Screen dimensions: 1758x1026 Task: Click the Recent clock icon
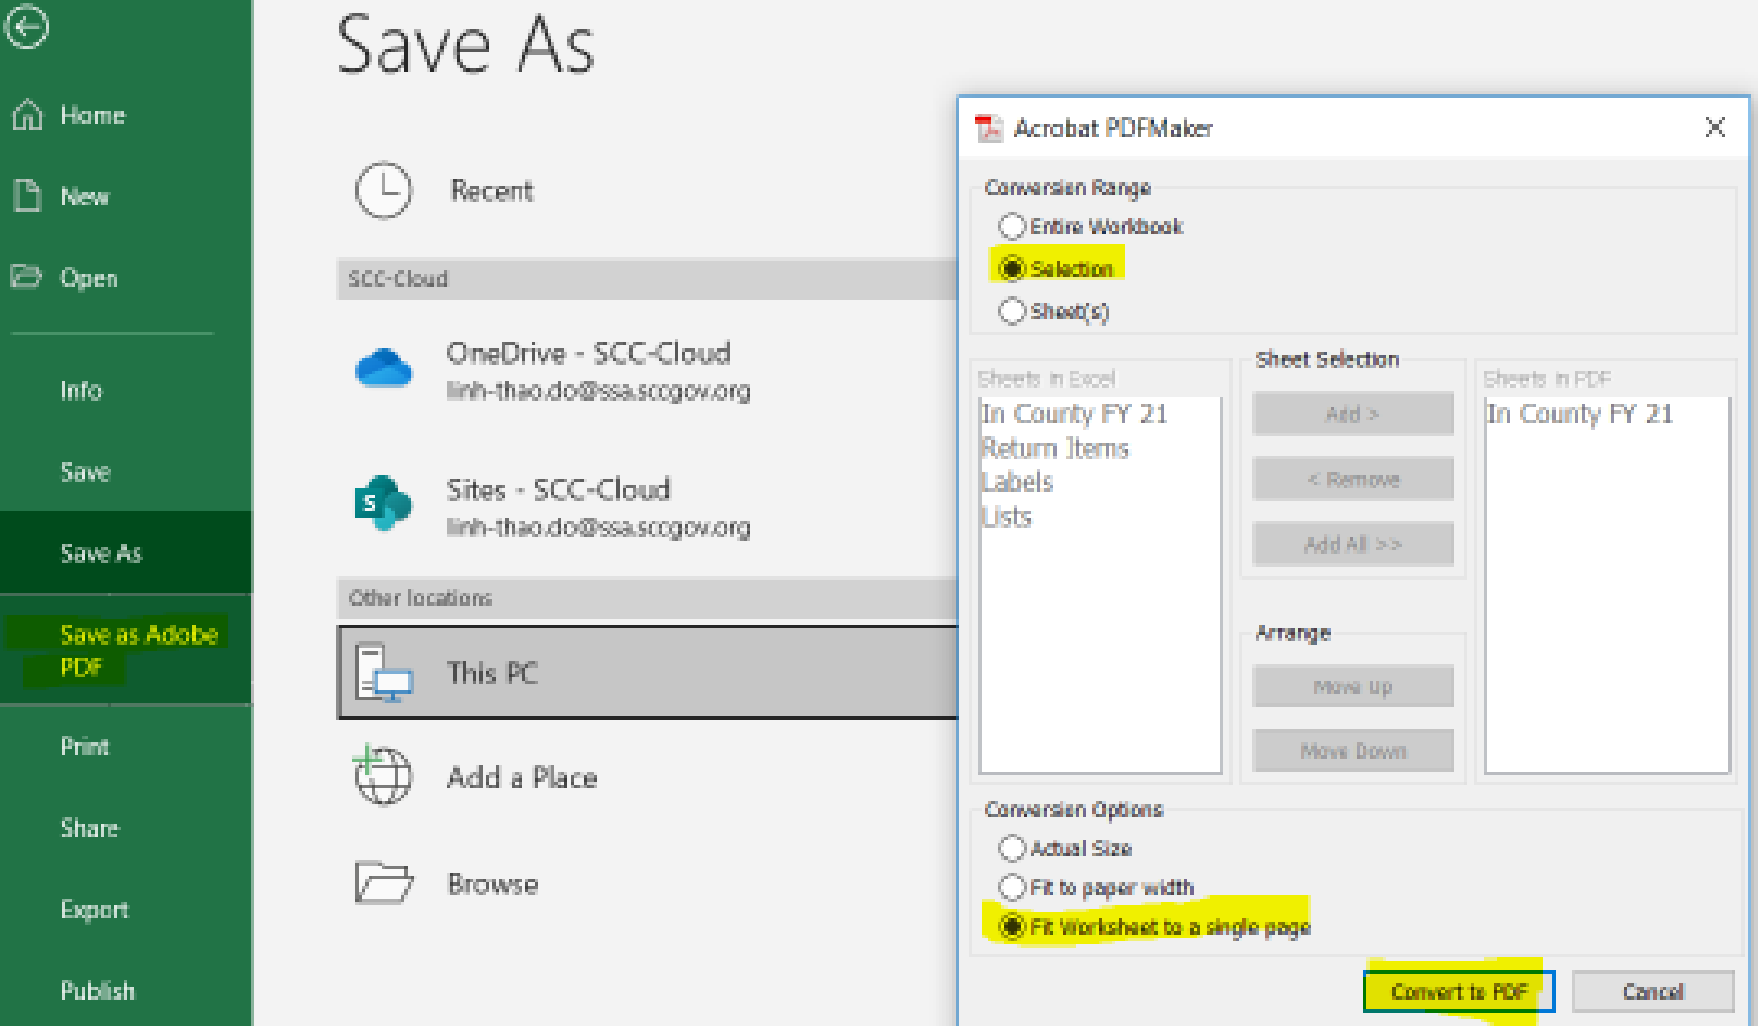pos(383,190)
